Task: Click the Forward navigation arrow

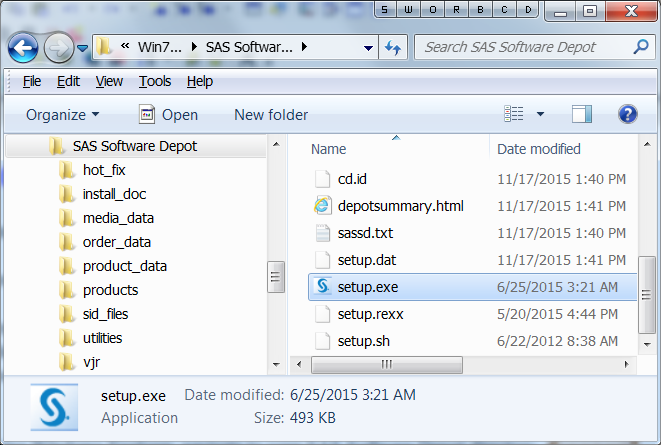Action: [58, 47]
